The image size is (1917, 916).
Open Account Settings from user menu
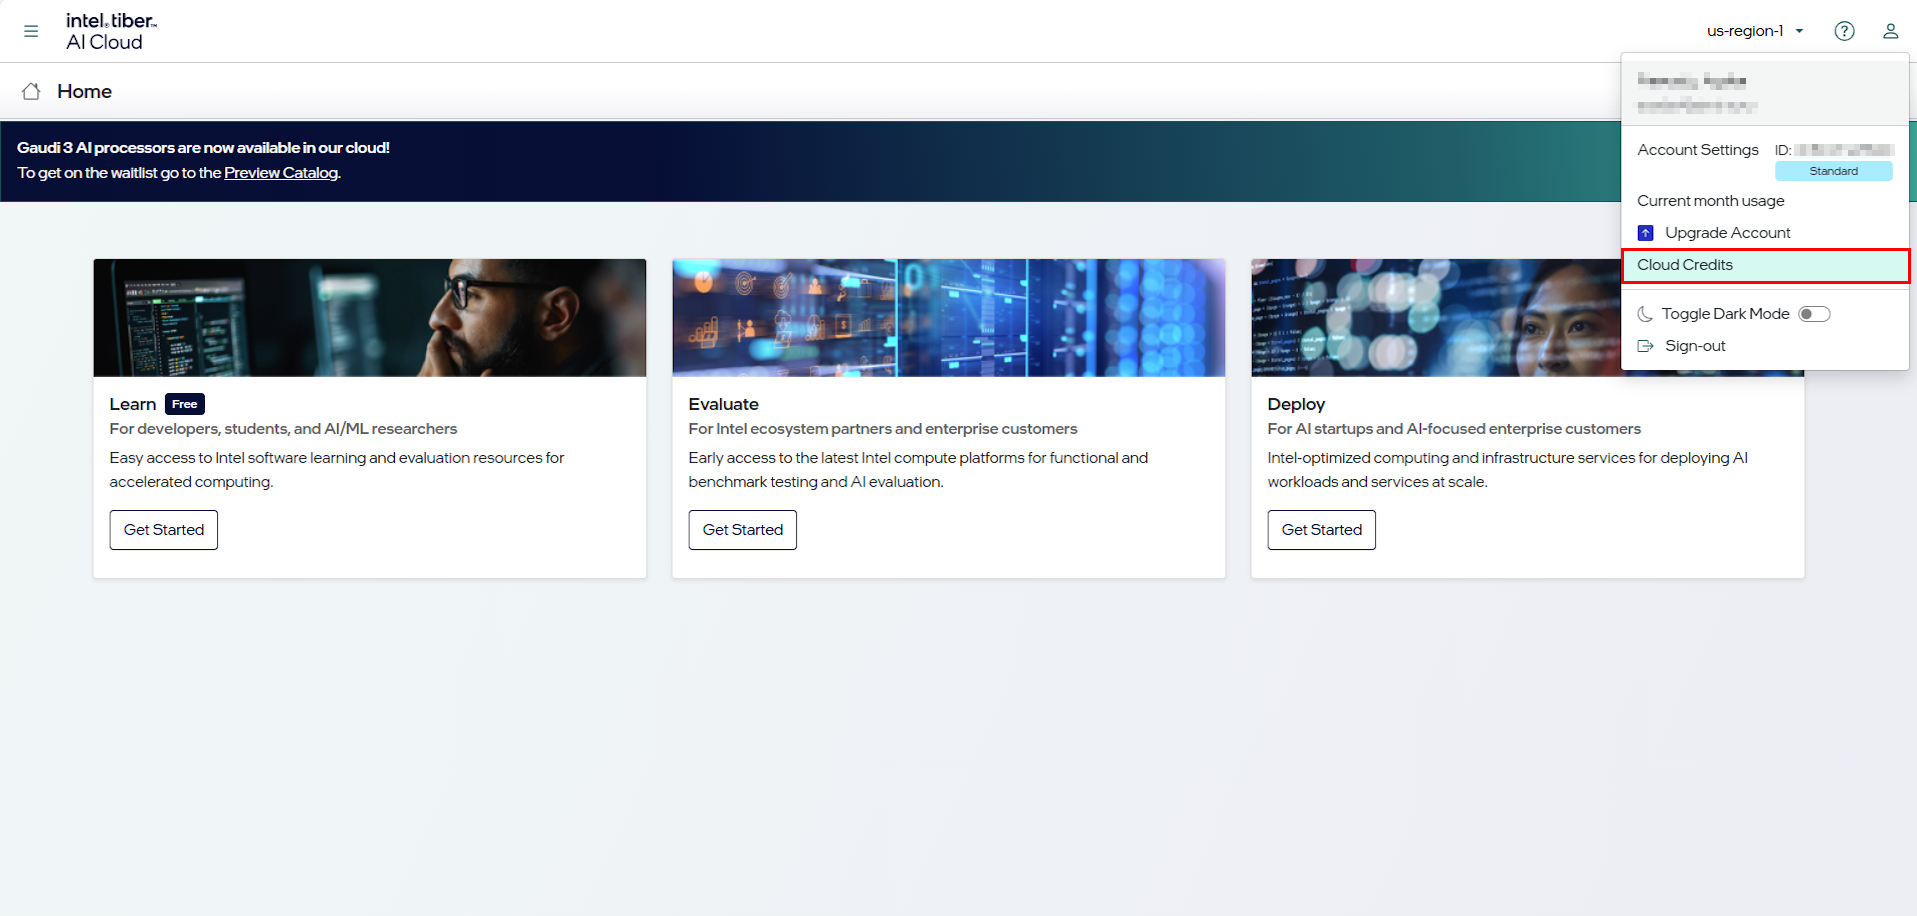pos(1697,150)
